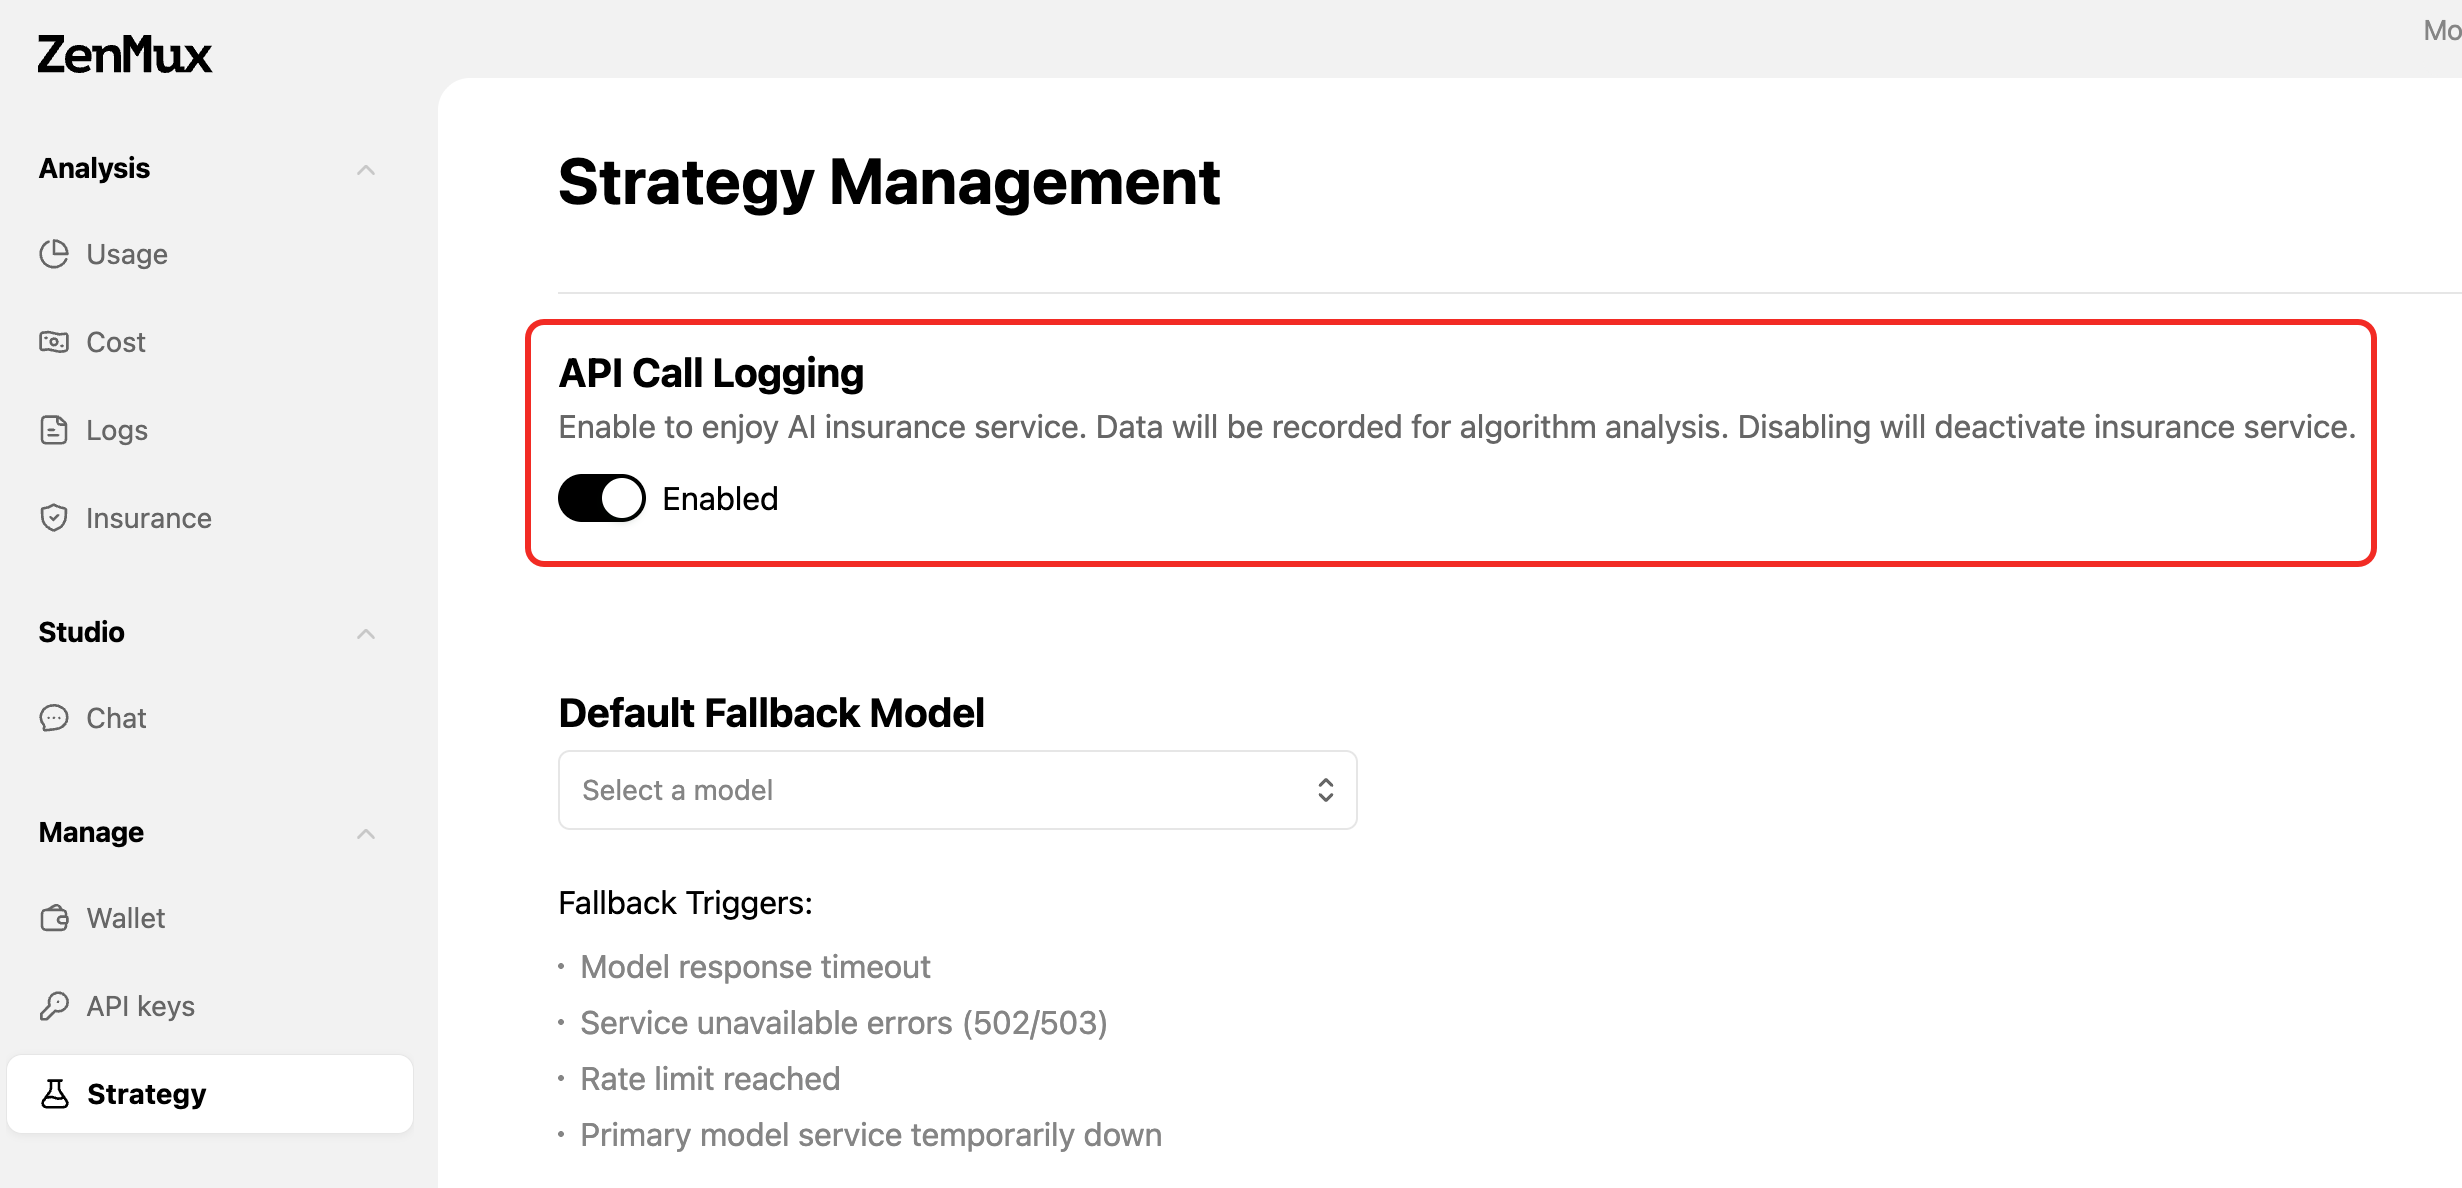Click the API keys key icon
The image size is (2462, 1188).
[x=54, y=1006]
